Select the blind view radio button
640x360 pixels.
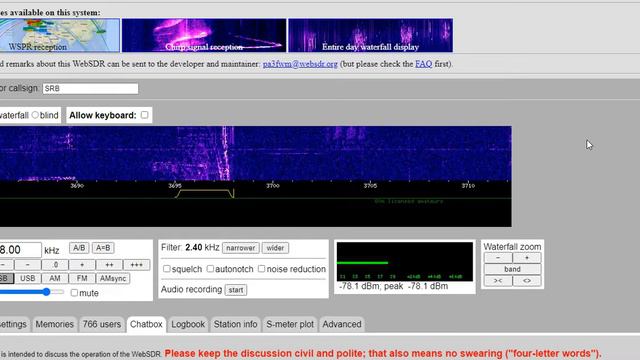click(35, 115)
